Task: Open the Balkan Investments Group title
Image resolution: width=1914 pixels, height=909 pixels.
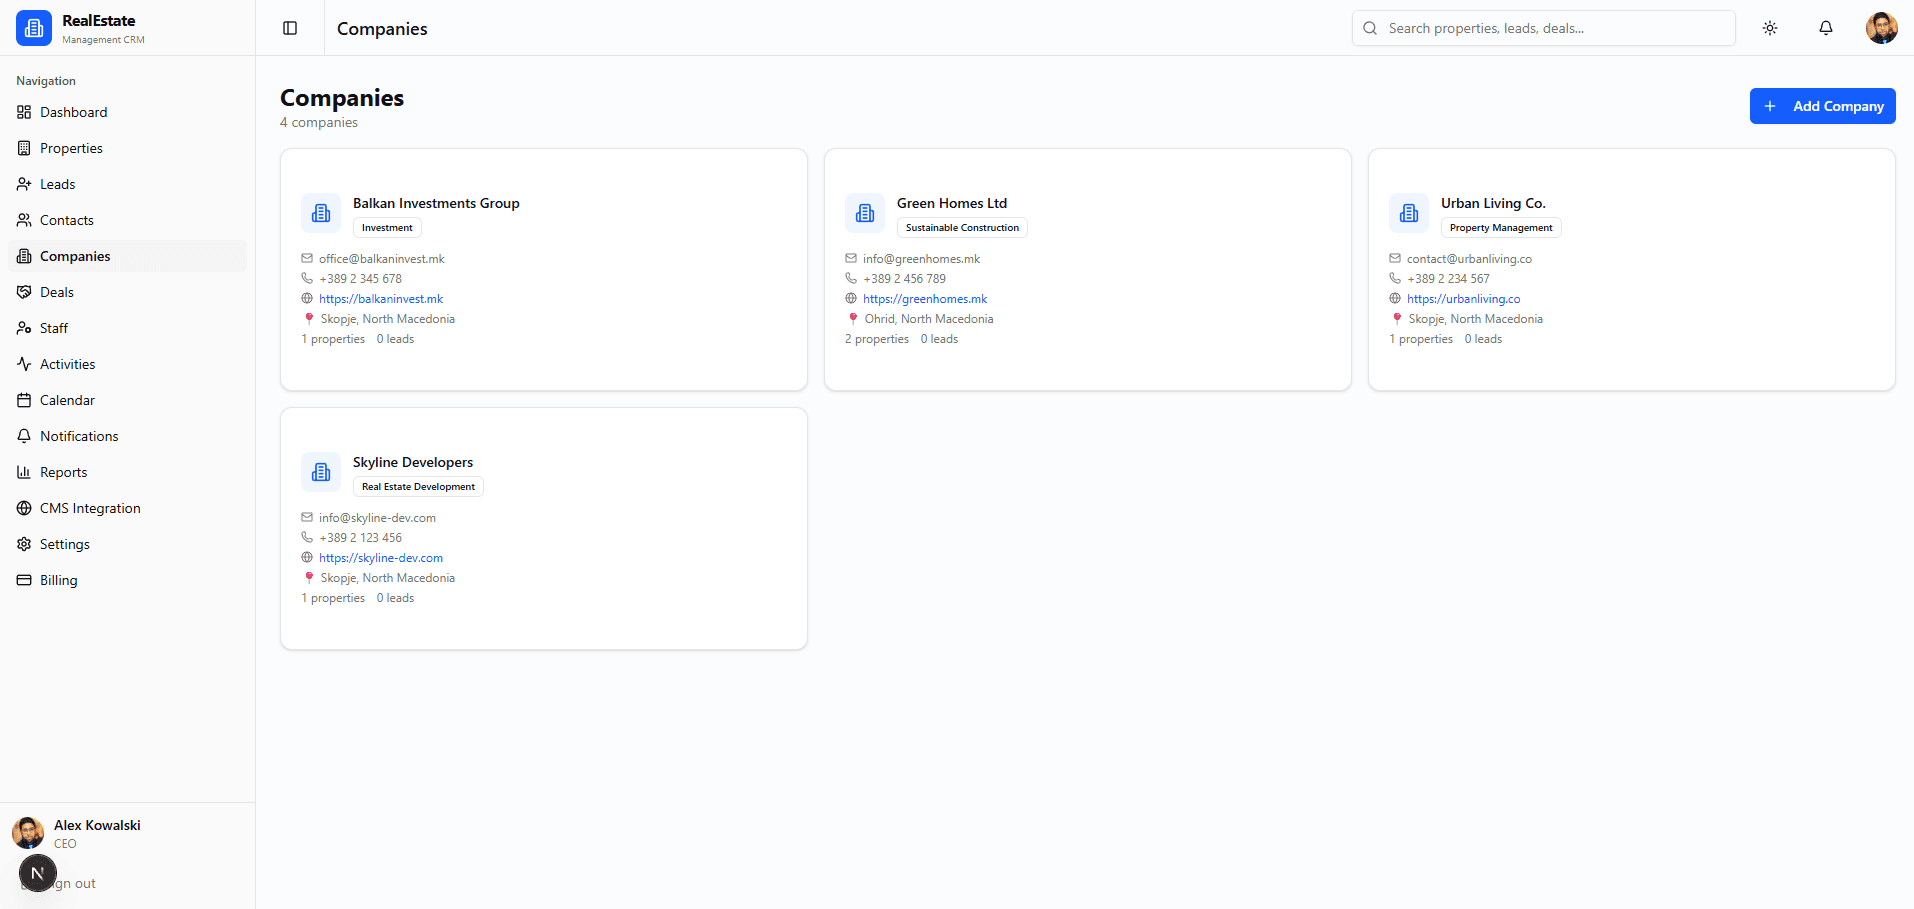Action: [x=436, y=203]
